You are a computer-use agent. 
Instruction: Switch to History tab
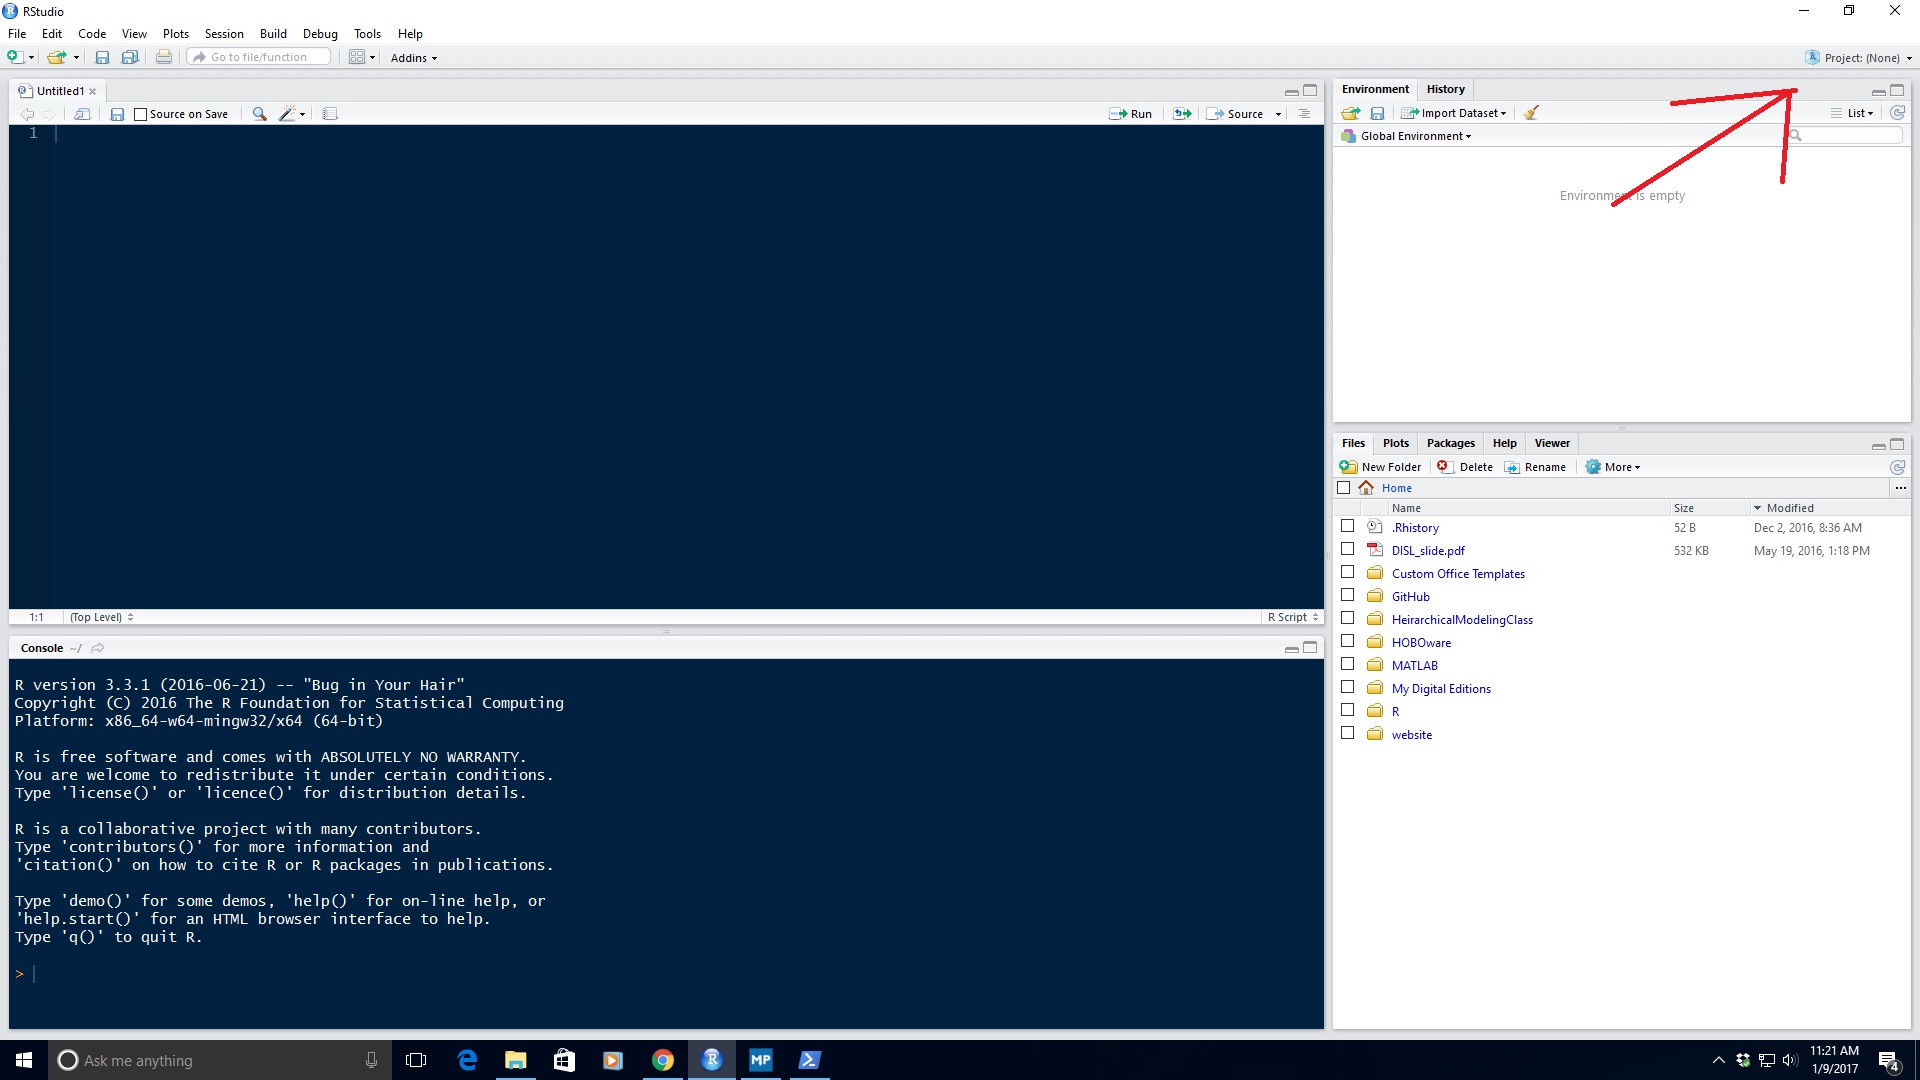point(1445,89)
